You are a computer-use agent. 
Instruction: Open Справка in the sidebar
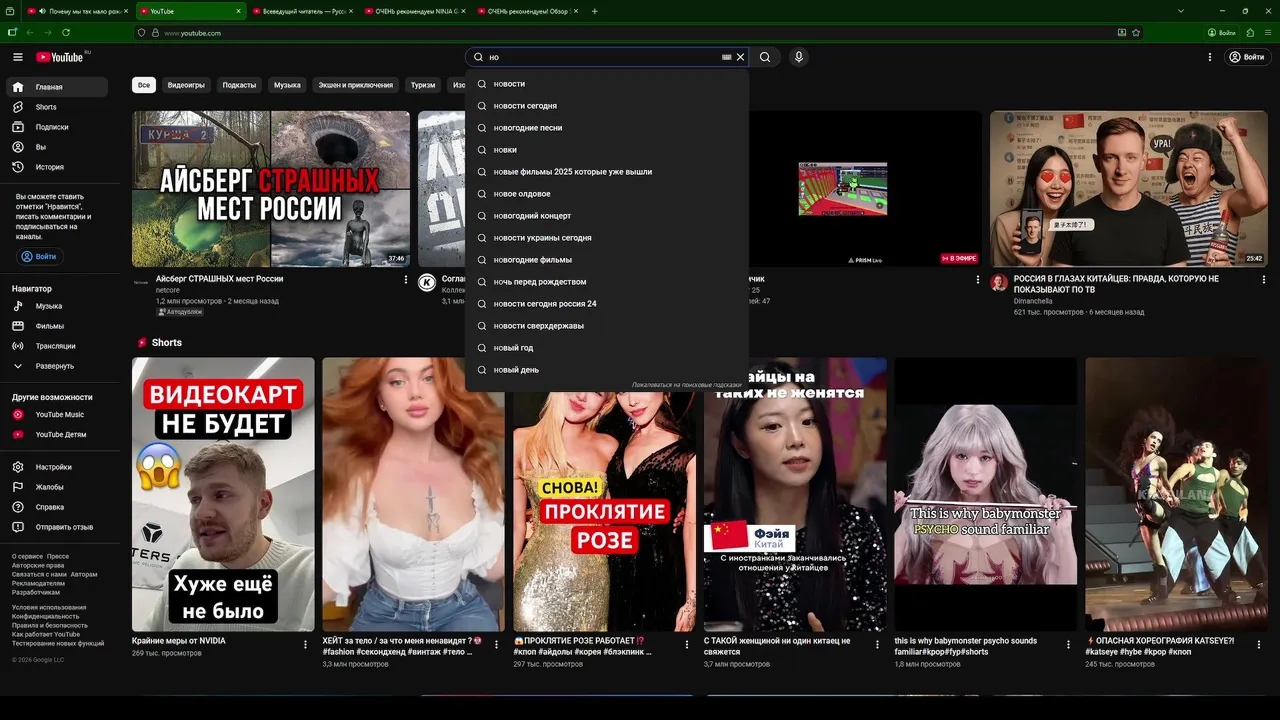click(x=56, y=507)
